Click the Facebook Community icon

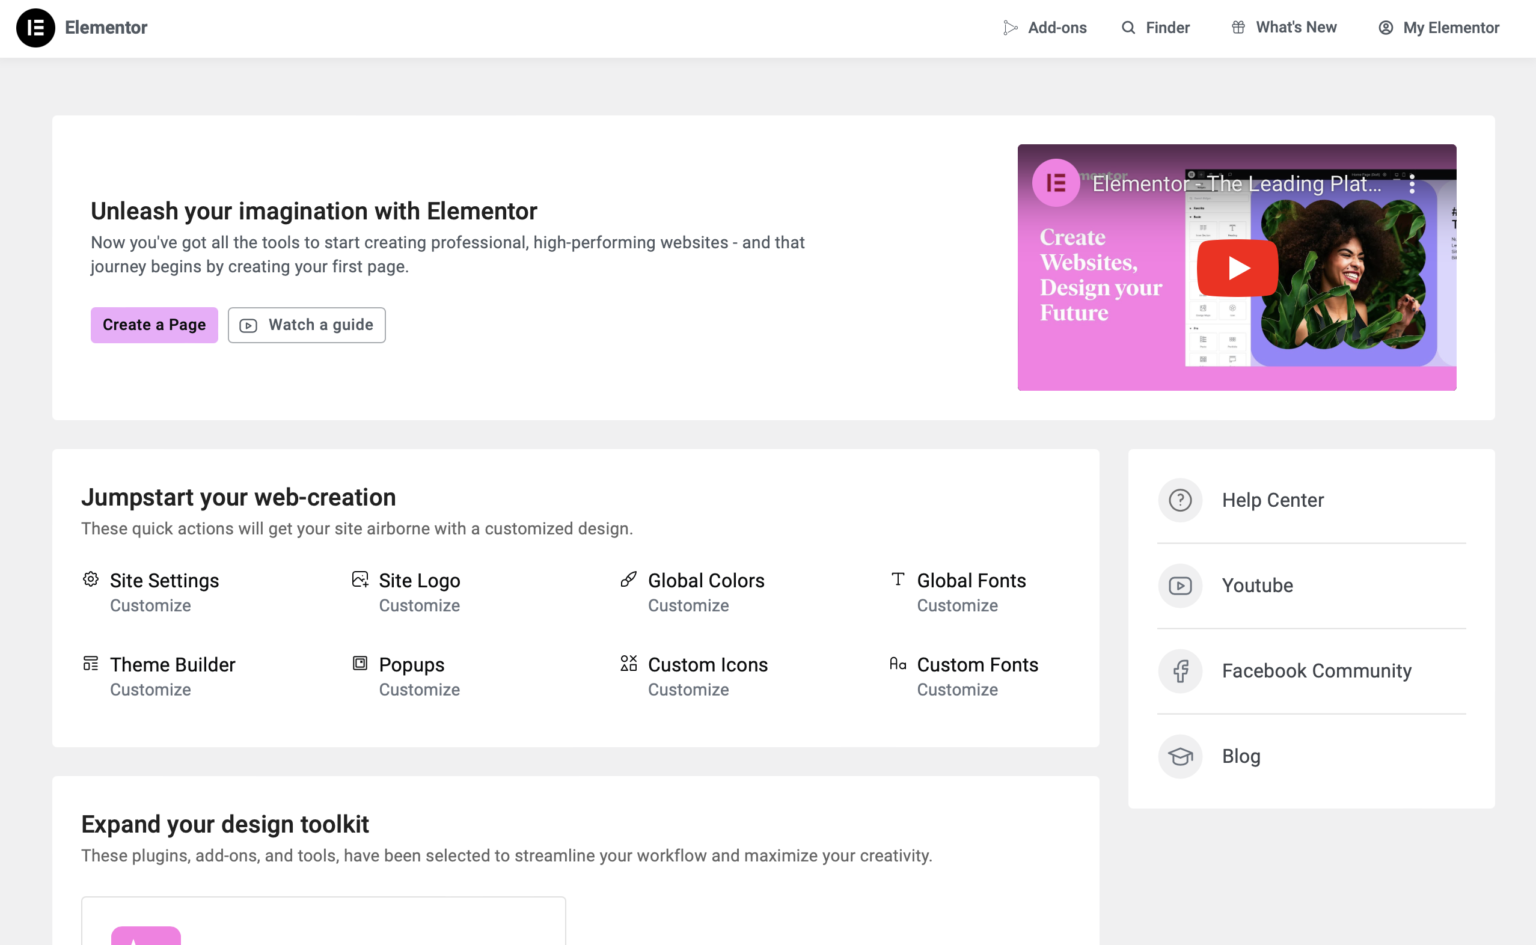(x=1180, y=671)
